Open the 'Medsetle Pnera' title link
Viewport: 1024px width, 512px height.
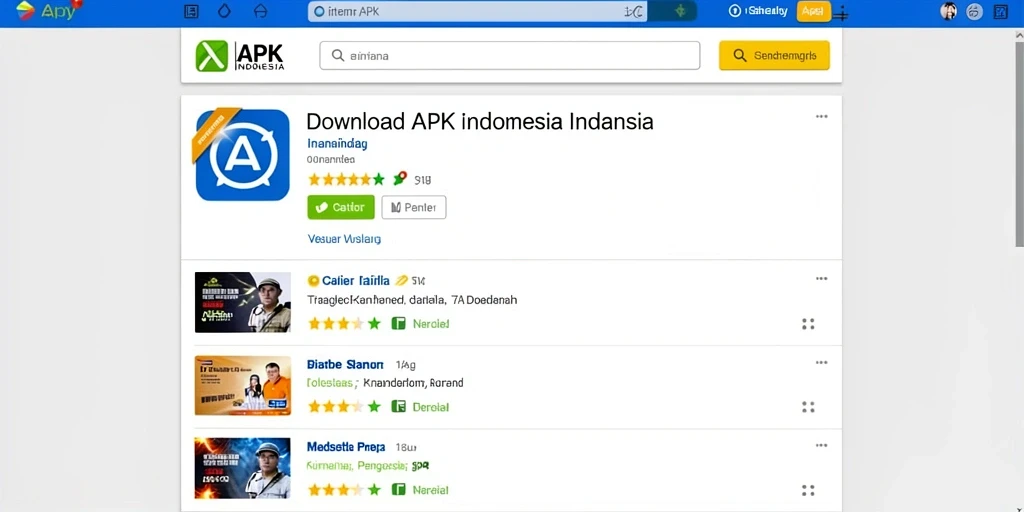(345, 447)
